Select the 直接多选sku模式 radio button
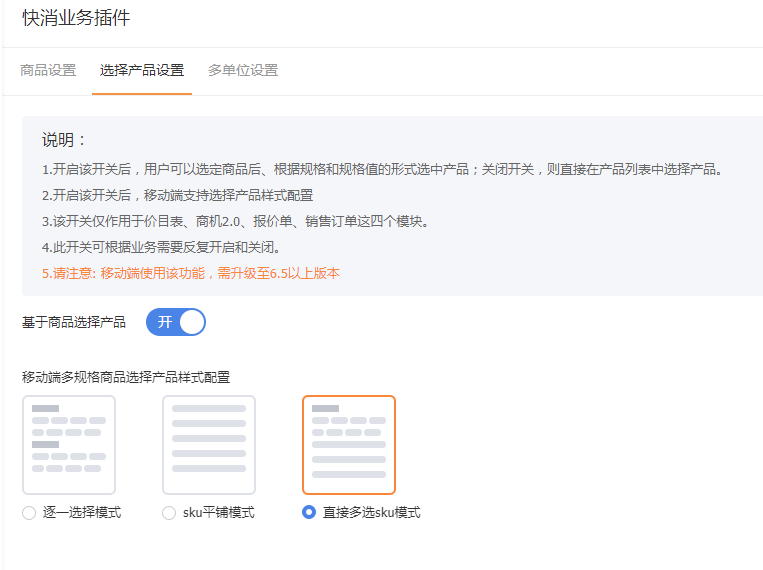Viewport: 763px width, 570px height. click(309, 512)
